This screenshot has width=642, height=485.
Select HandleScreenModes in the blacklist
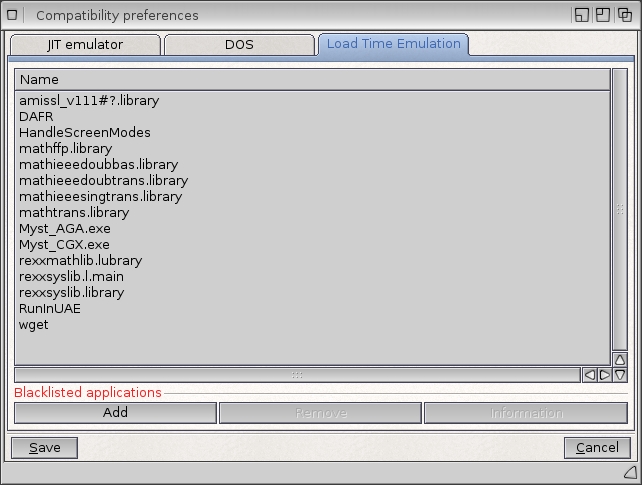point(85,132)
